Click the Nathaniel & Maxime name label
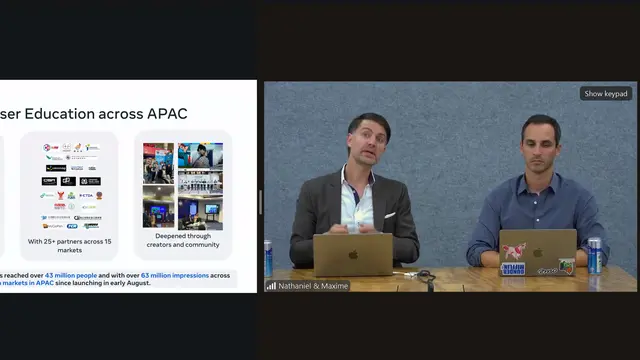The width and height of the screenshot is (640, 360). [313, 286]
